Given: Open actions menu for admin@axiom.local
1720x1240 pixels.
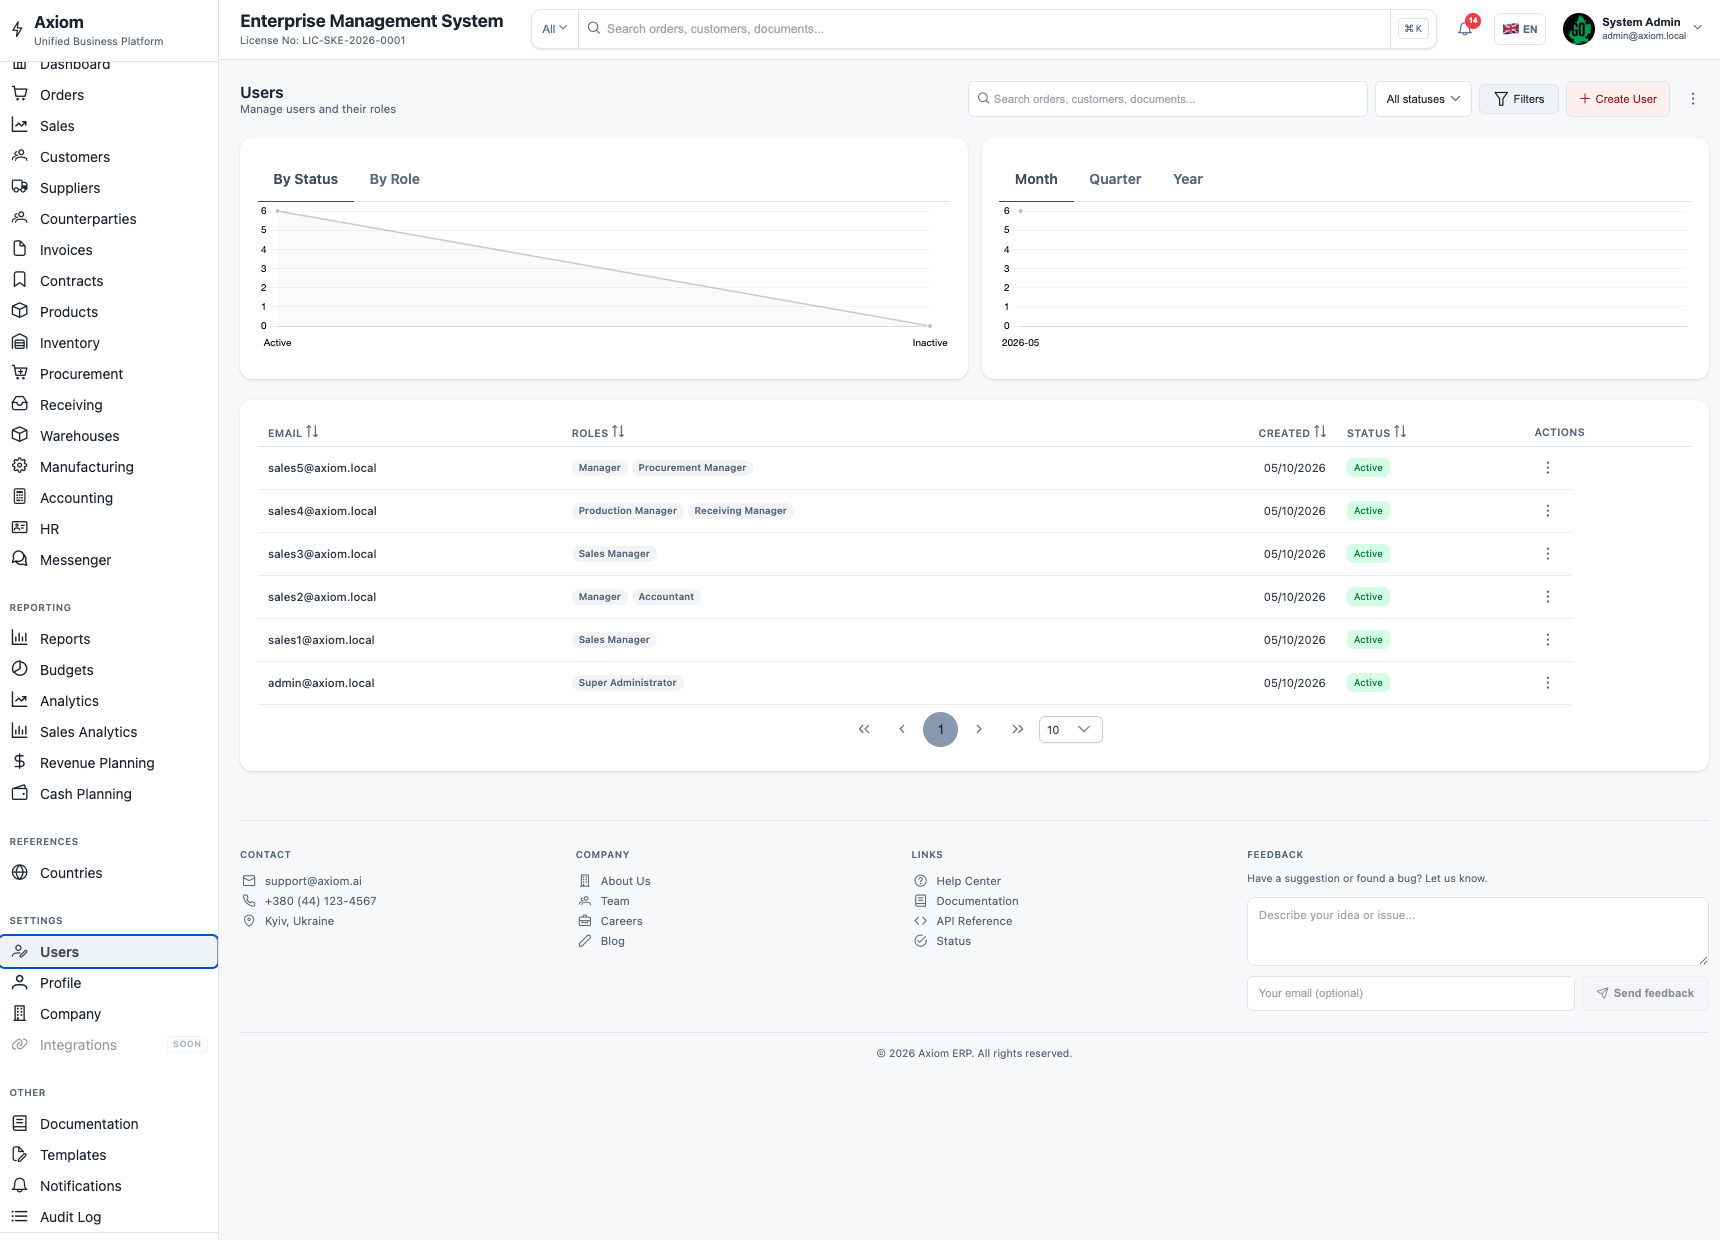Looking at the screenshot, I should pos(1548,683).
